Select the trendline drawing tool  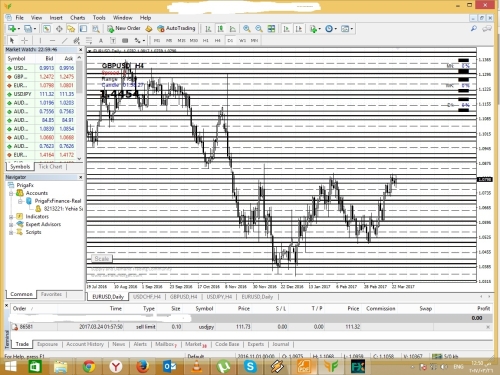click(64, 41)
